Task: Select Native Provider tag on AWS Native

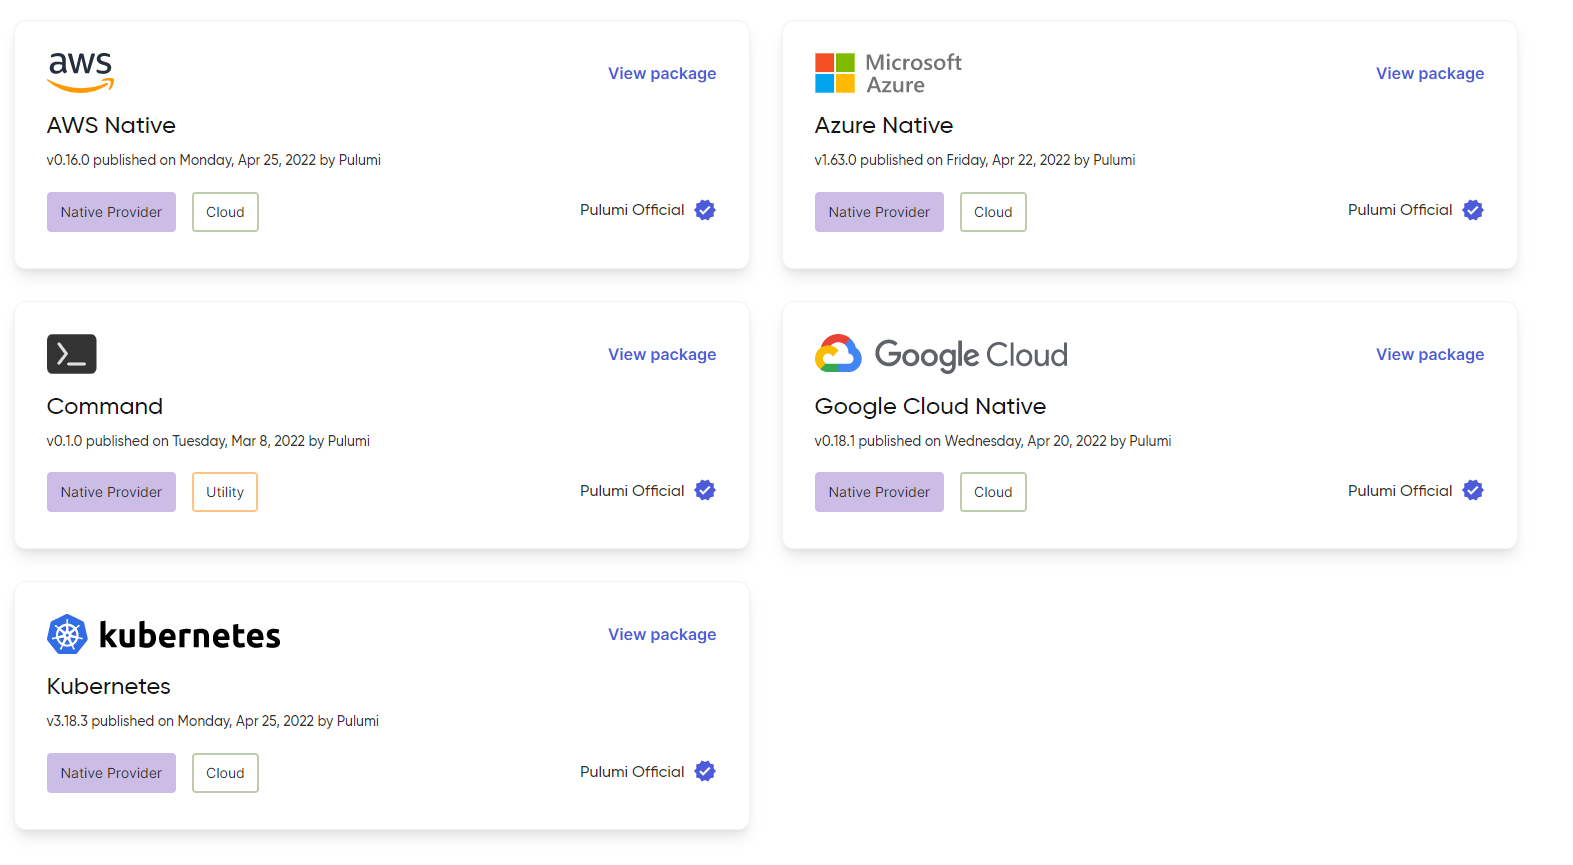Action: (111, 212)
